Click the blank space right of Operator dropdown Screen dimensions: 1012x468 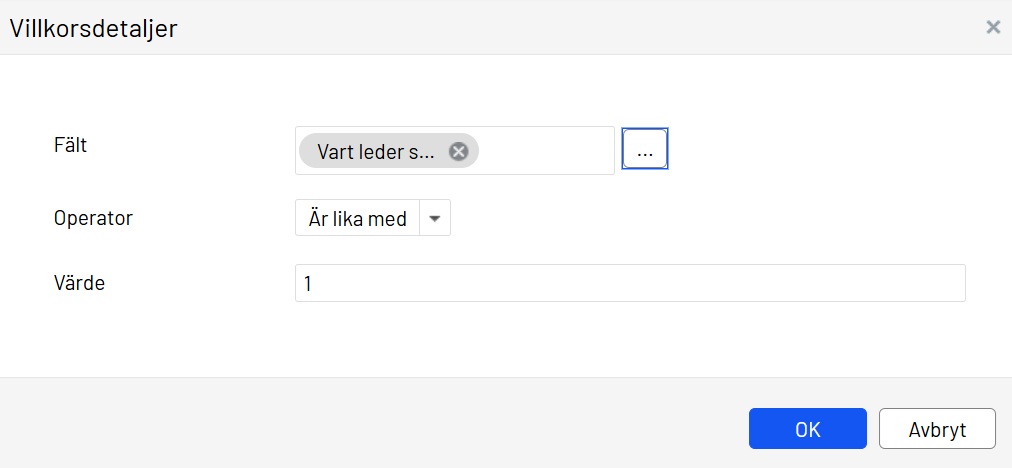pos(700,218)
